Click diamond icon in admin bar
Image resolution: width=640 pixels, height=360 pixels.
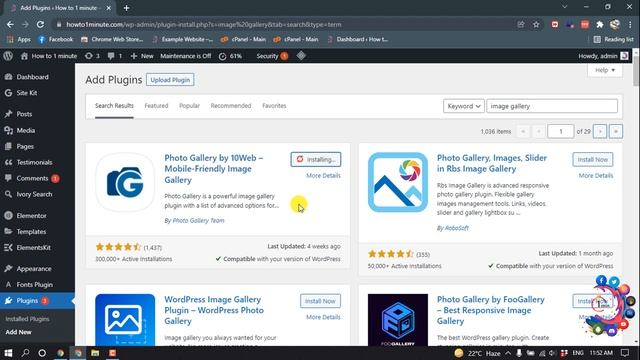(301, 56)
